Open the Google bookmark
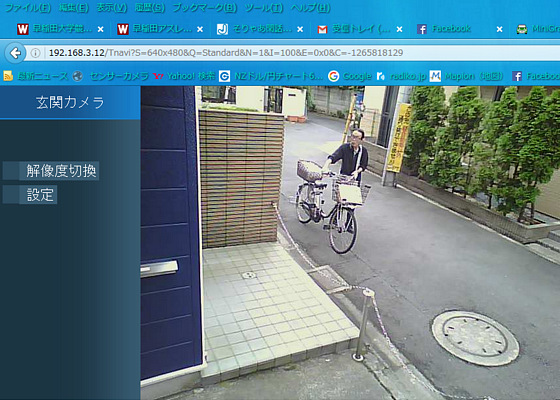Image resolution: width=560 pixels, height=400 pixels. click(x=350, y=76)
